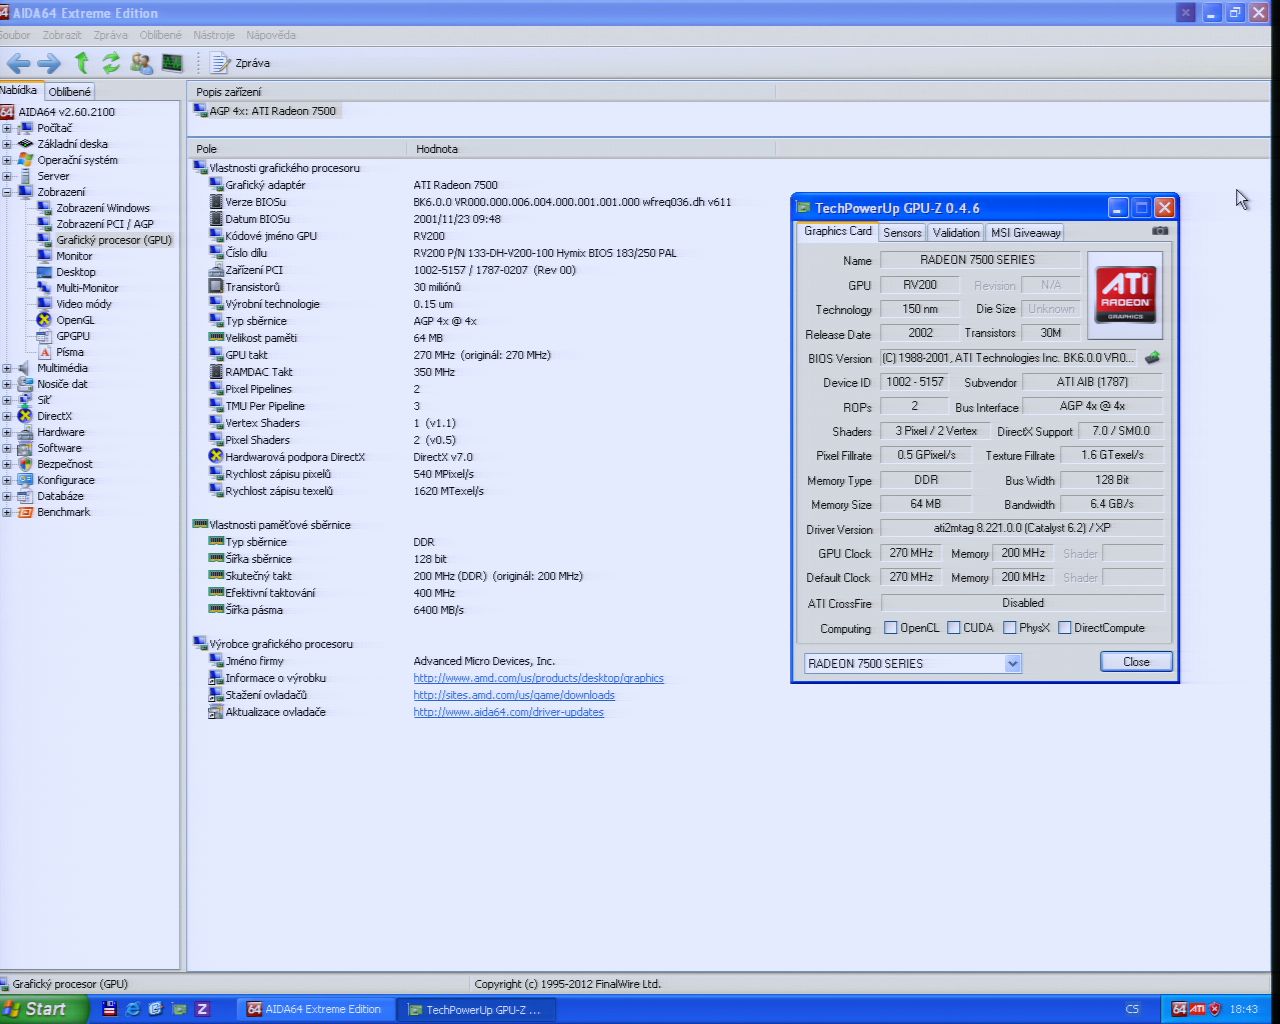Viewport: 1280px width, 1024px height.
Task: Click the Hodnota column header
Action: (x=591, y=149)
